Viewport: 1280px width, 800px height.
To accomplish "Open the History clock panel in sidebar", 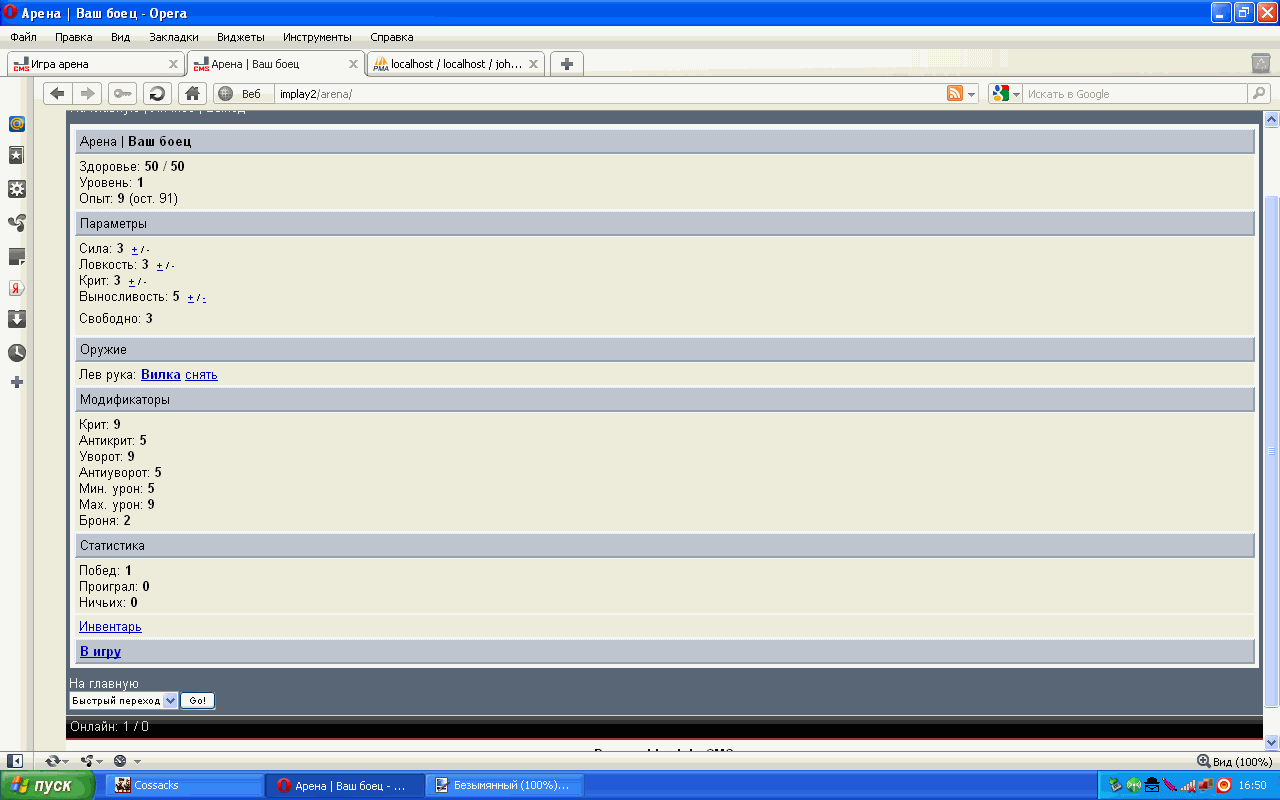I will [17, 353].
